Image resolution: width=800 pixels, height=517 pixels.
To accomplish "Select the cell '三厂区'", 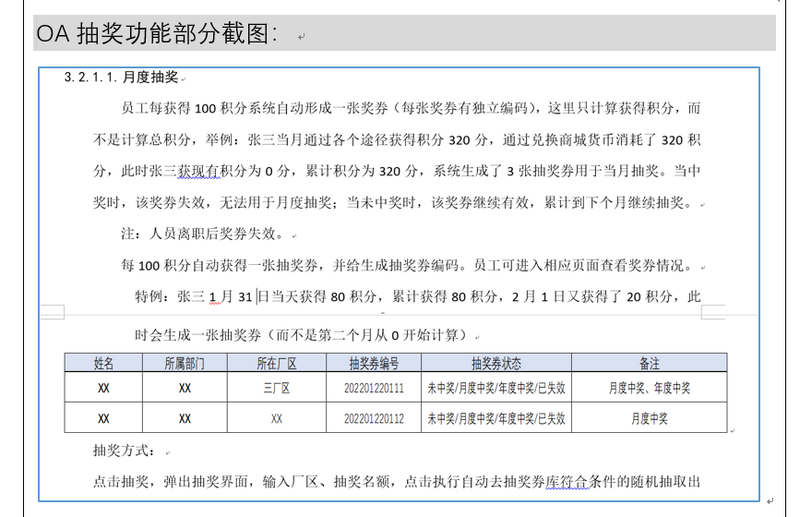I will pyautogui.click(x=277, y=388).
